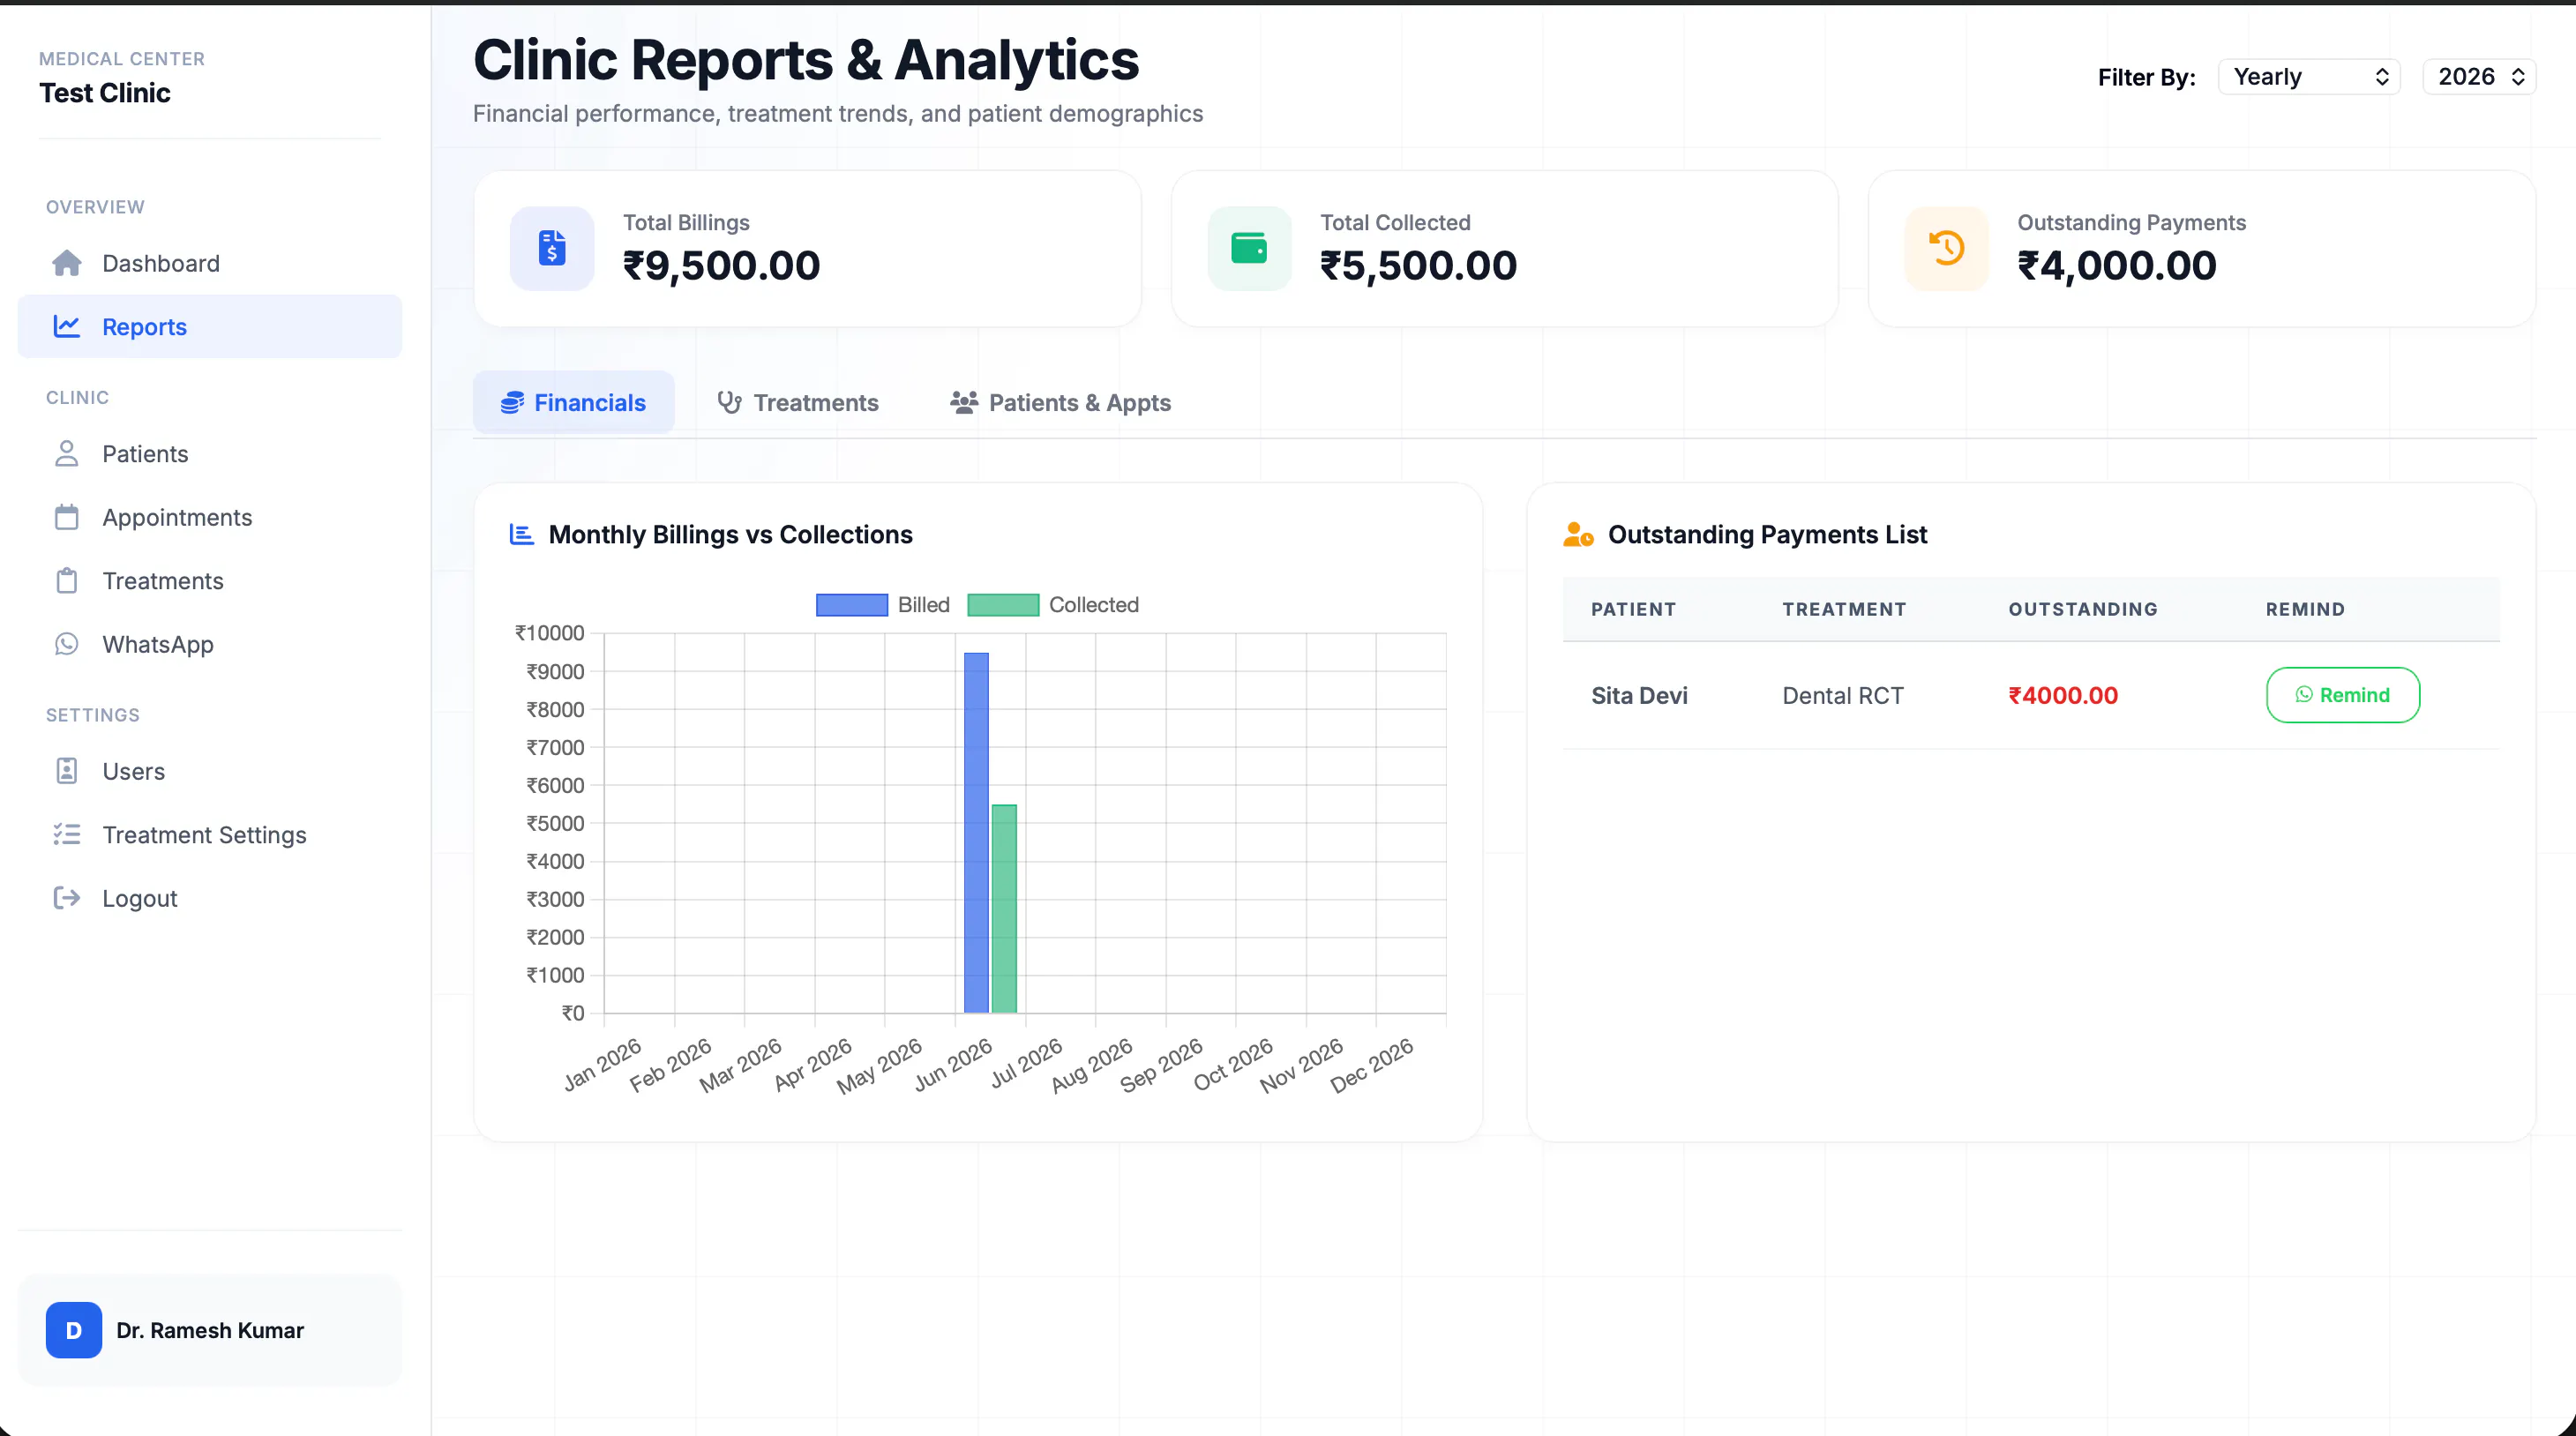Click the Filter By: label
The height and width of the screenshot is (1436, 2576).
(2146, 77)
